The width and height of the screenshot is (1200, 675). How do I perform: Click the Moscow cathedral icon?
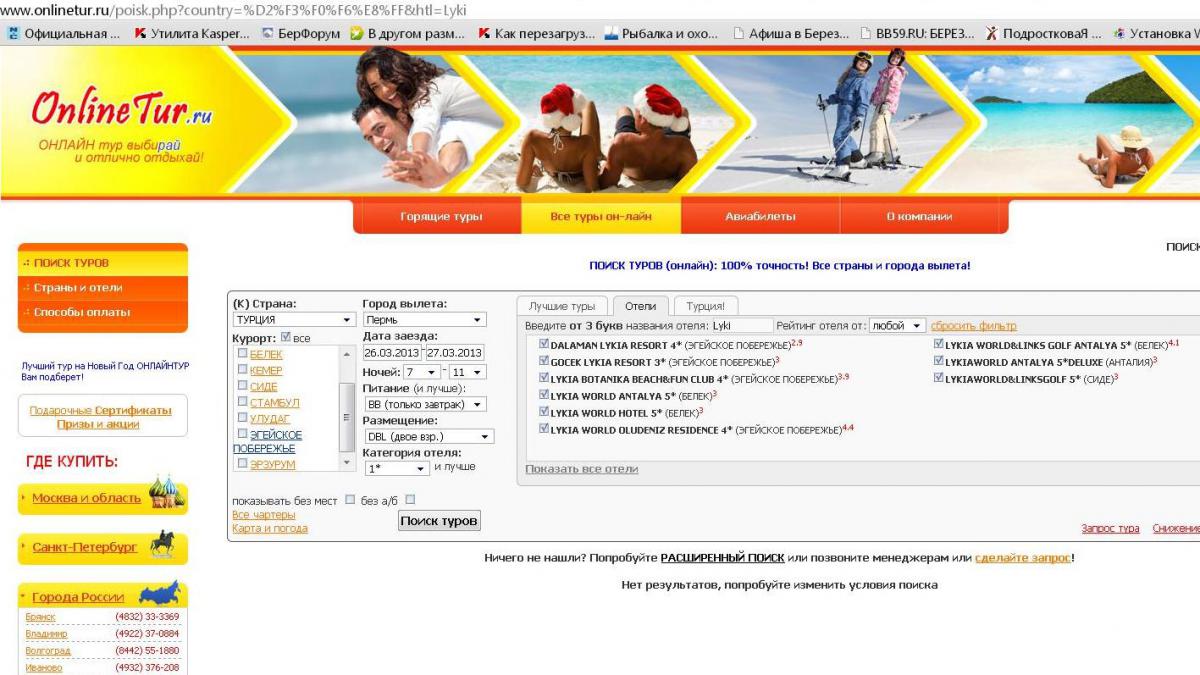[x=166, y=494]
